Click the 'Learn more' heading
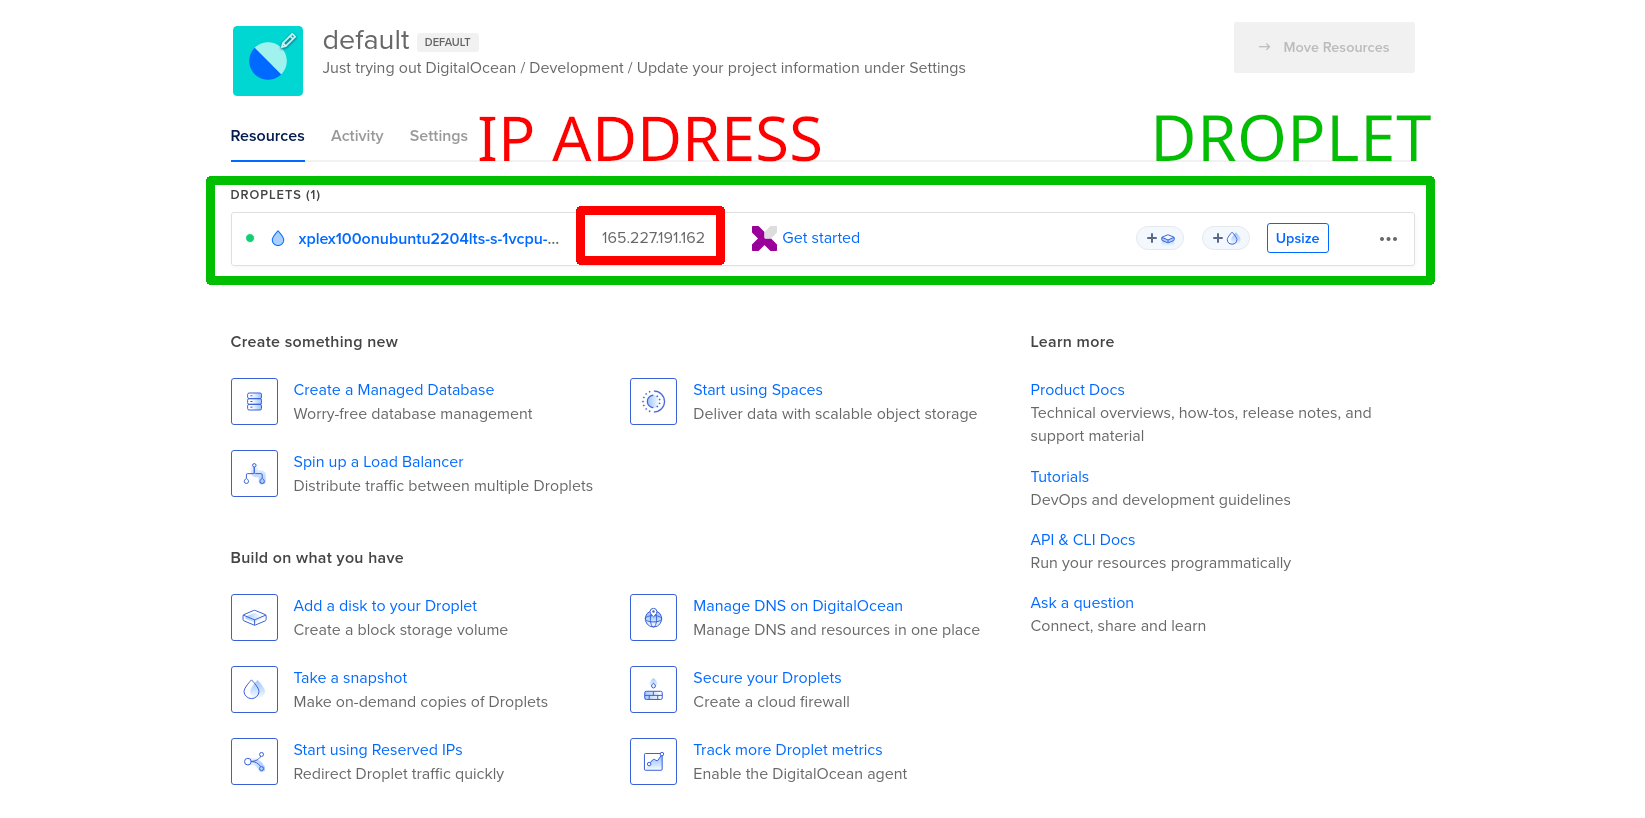The image size is (1645, 818). pos(1072,342)
